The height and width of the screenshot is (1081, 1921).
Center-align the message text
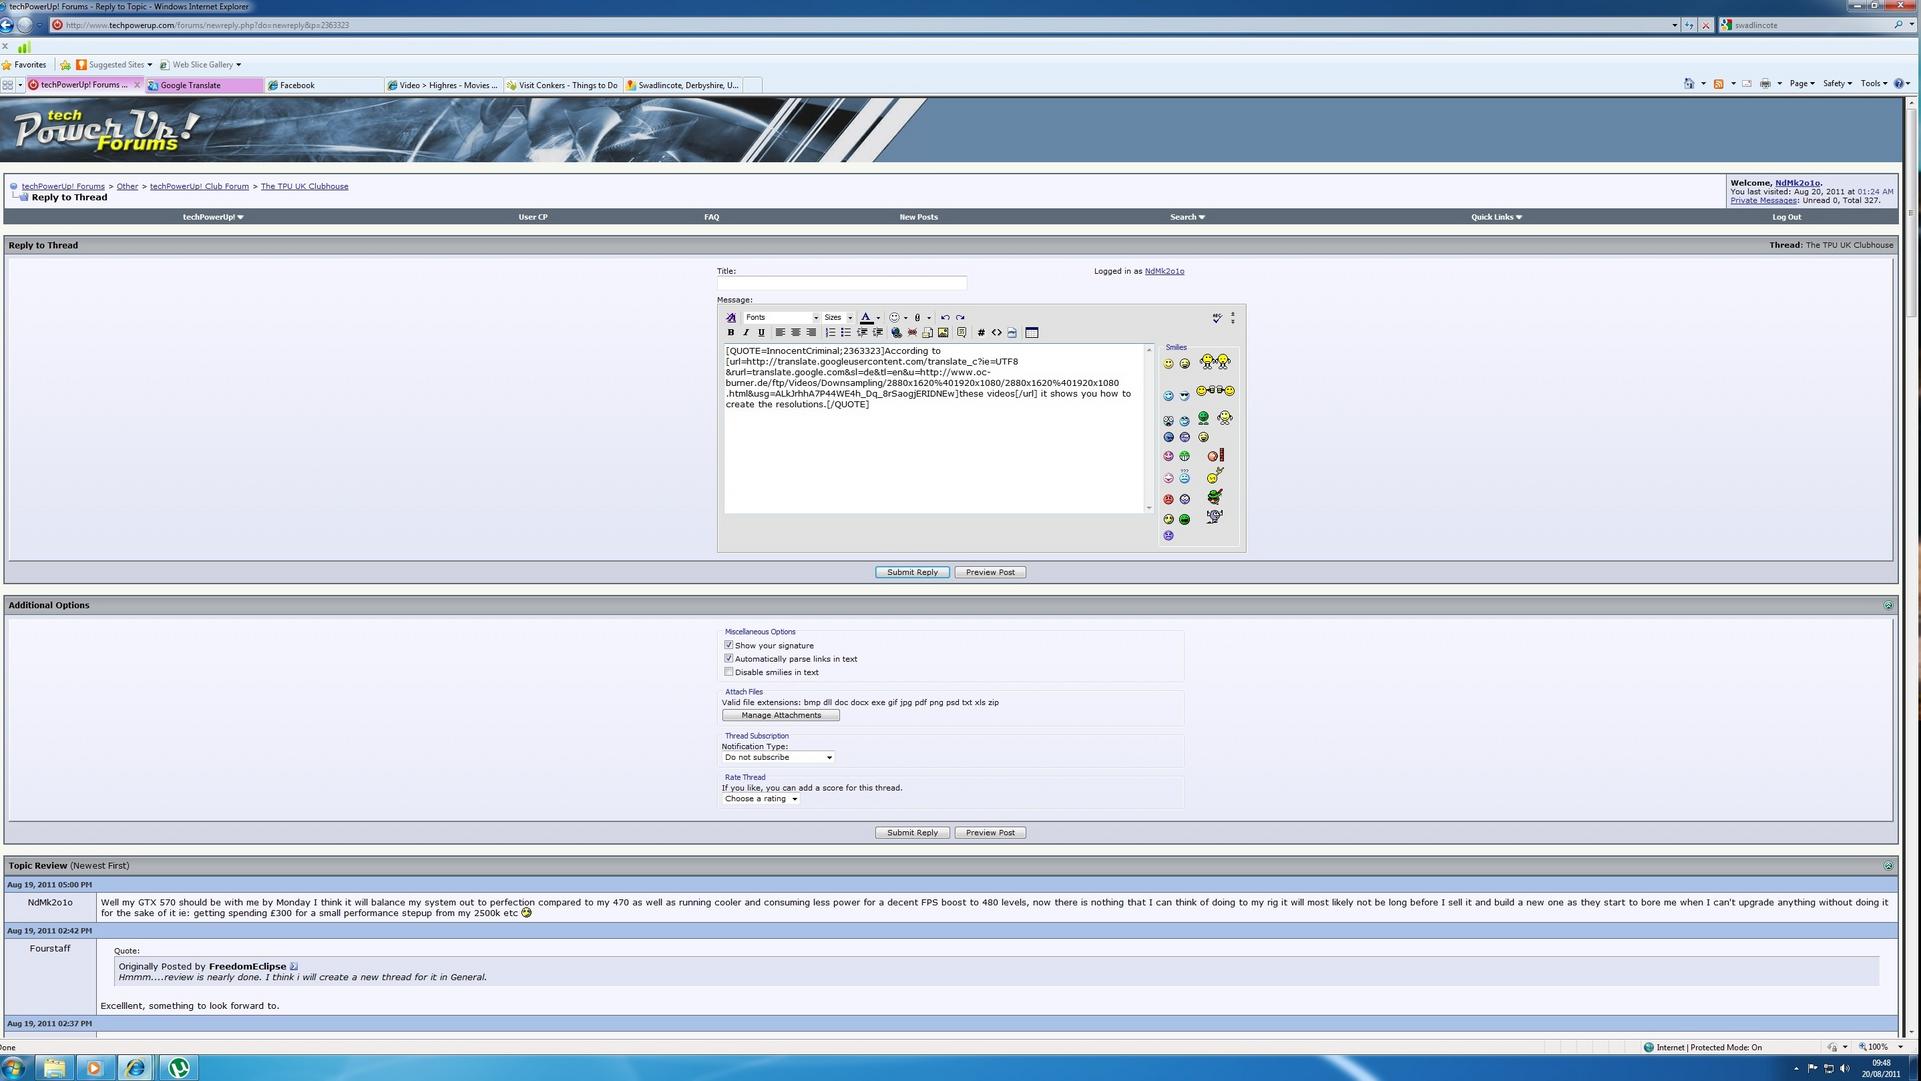tap(796, 332)
